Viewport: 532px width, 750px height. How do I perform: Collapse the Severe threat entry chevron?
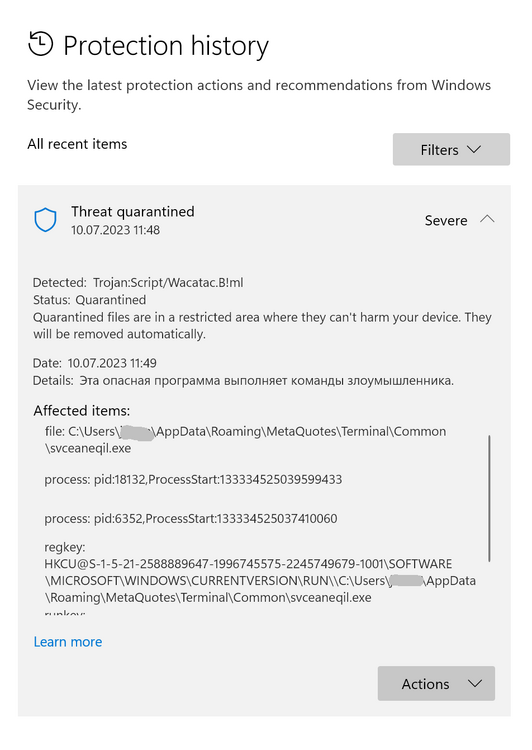(487, 220)
